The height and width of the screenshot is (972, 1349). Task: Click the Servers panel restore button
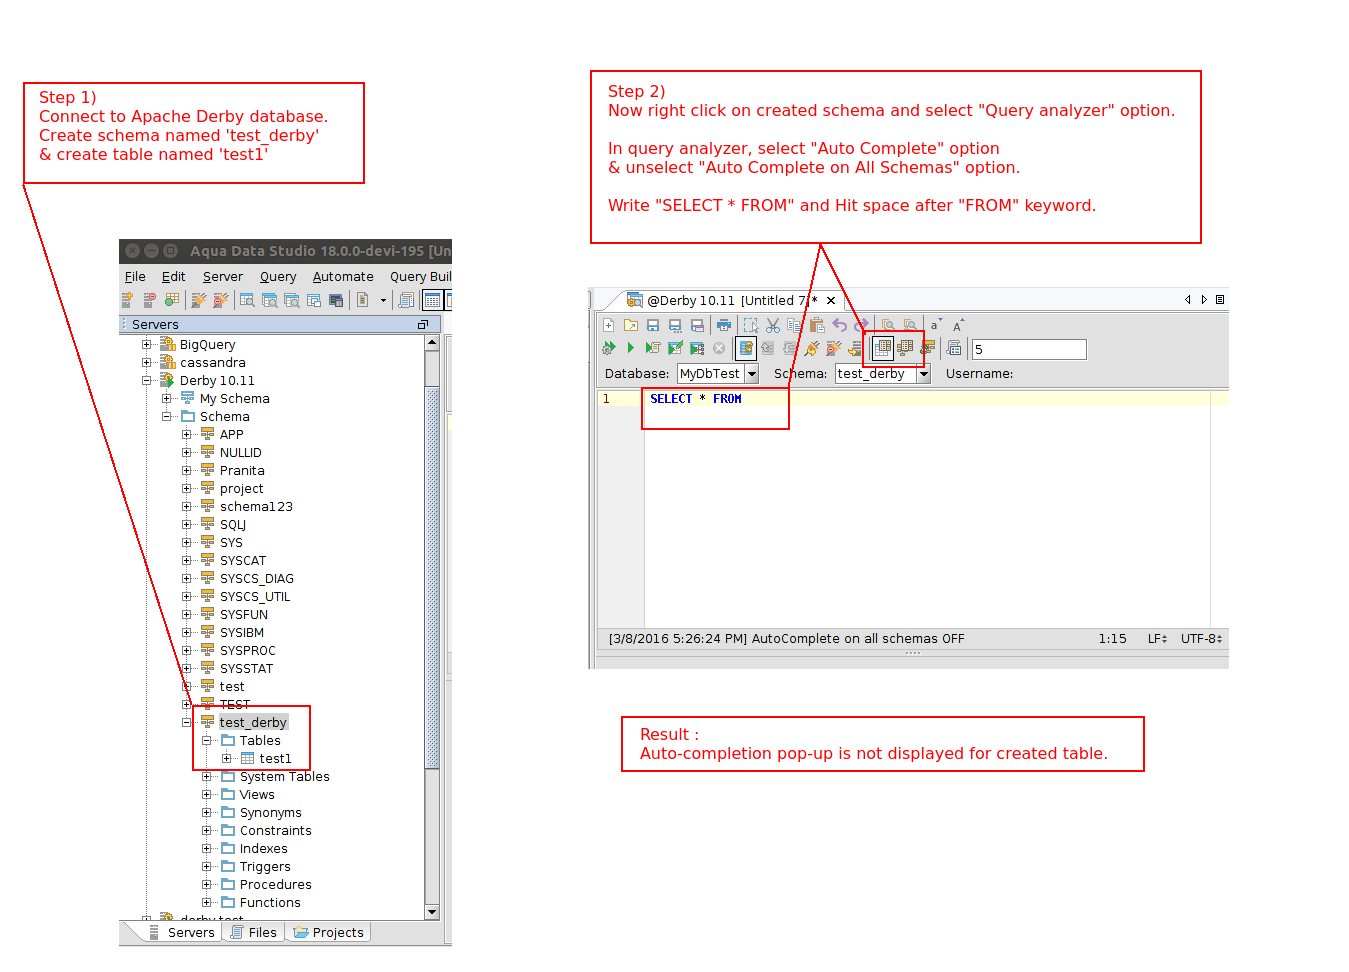(x=423, y=324)
